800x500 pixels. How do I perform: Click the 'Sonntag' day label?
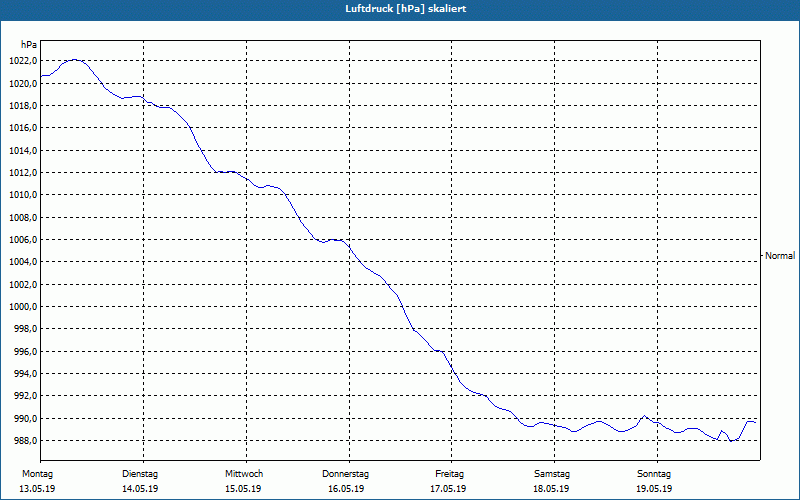point(654,474)
